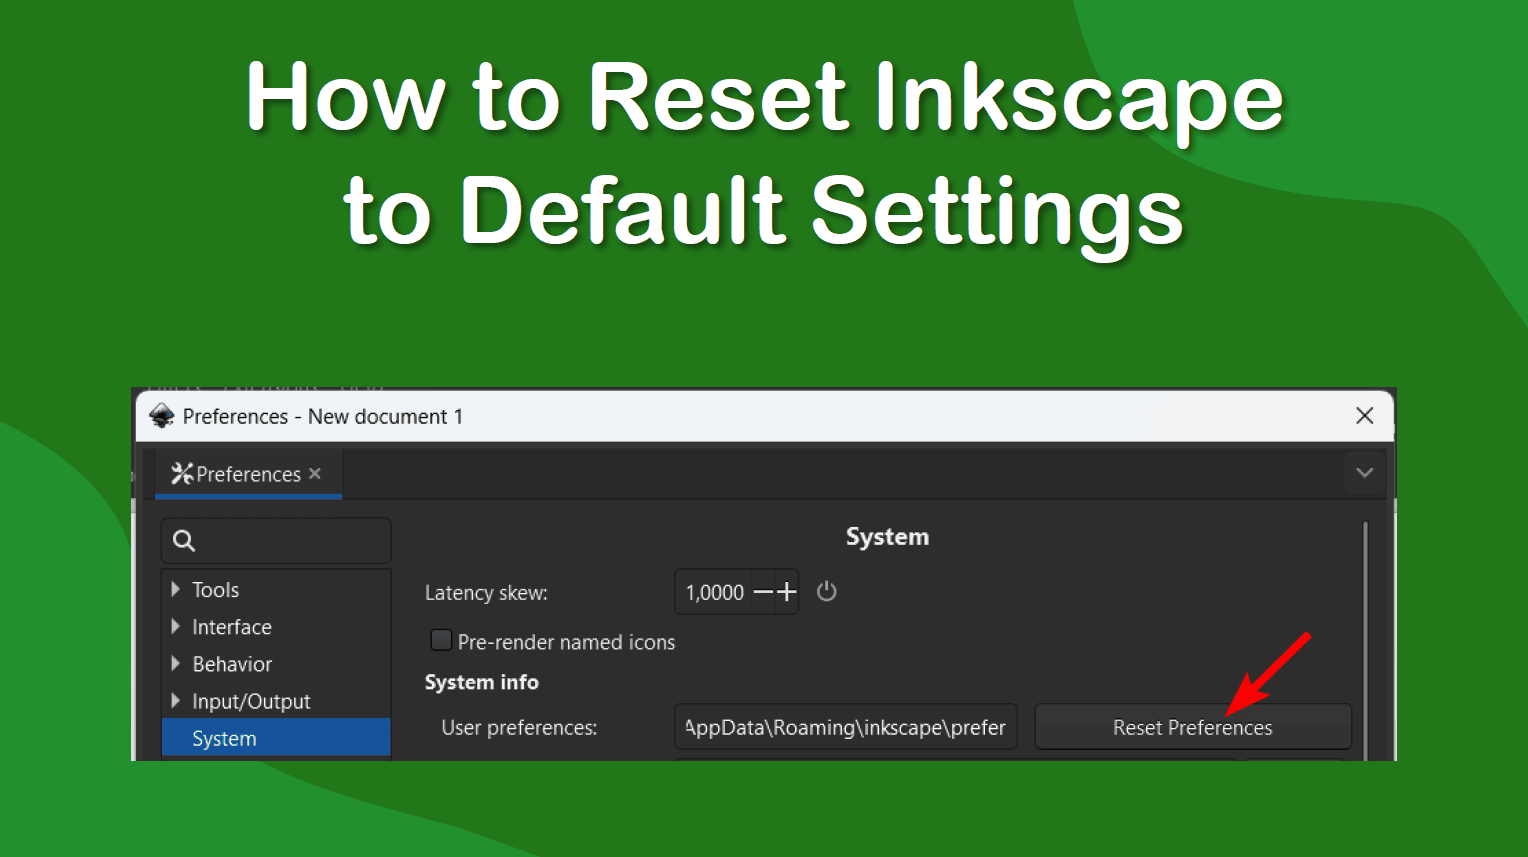
Task: Click the User preferences path field
Action: click(x=845, y=727)
